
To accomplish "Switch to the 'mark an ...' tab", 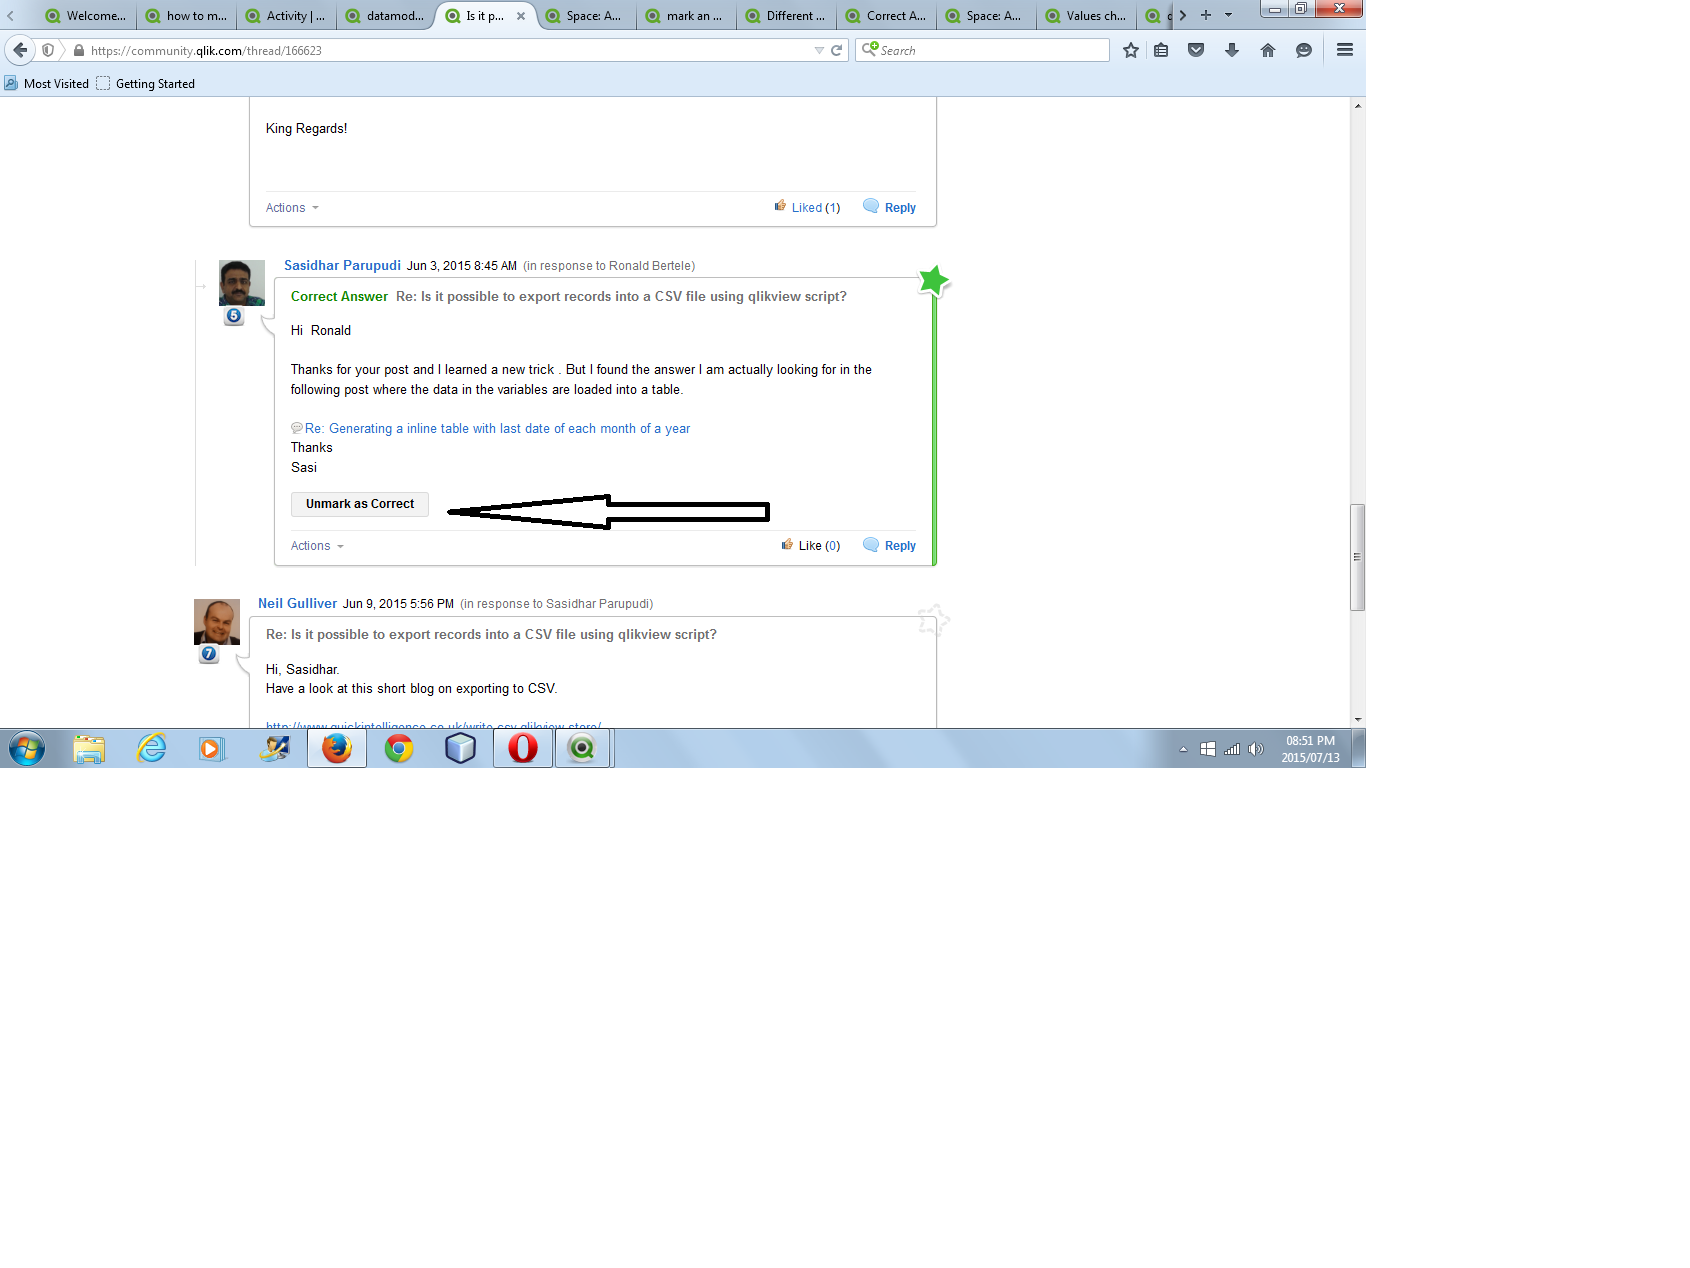I will point(686,16).
